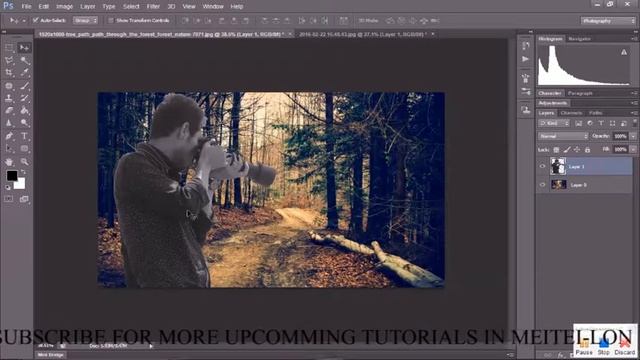Select the Magic Wand tool
640x360 pixels.
(x=24, y=61)
